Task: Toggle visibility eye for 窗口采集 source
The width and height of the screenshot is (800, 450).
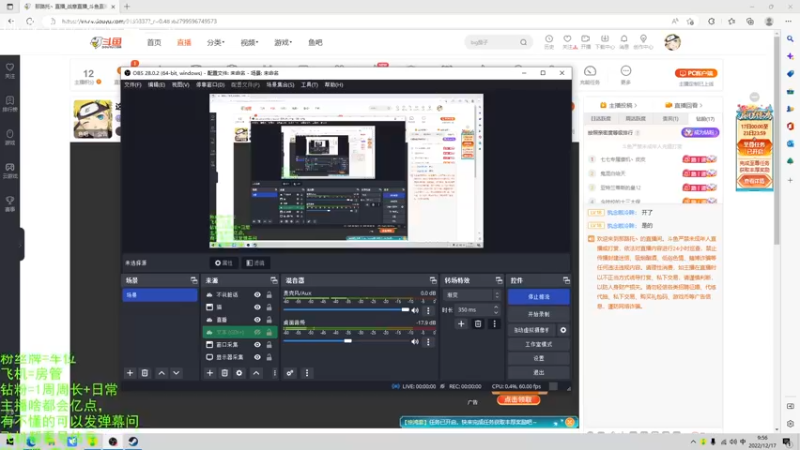Action: (x=257, y=345)
